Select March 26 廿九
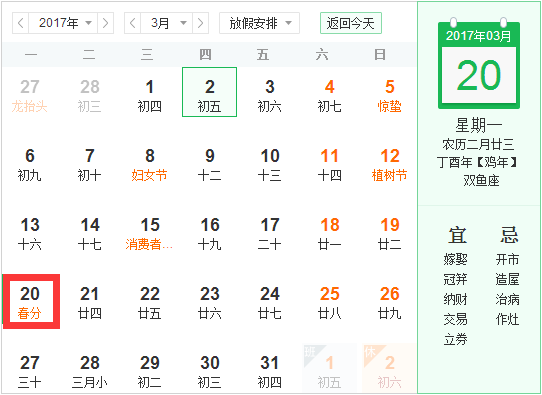 click(390, 302)
